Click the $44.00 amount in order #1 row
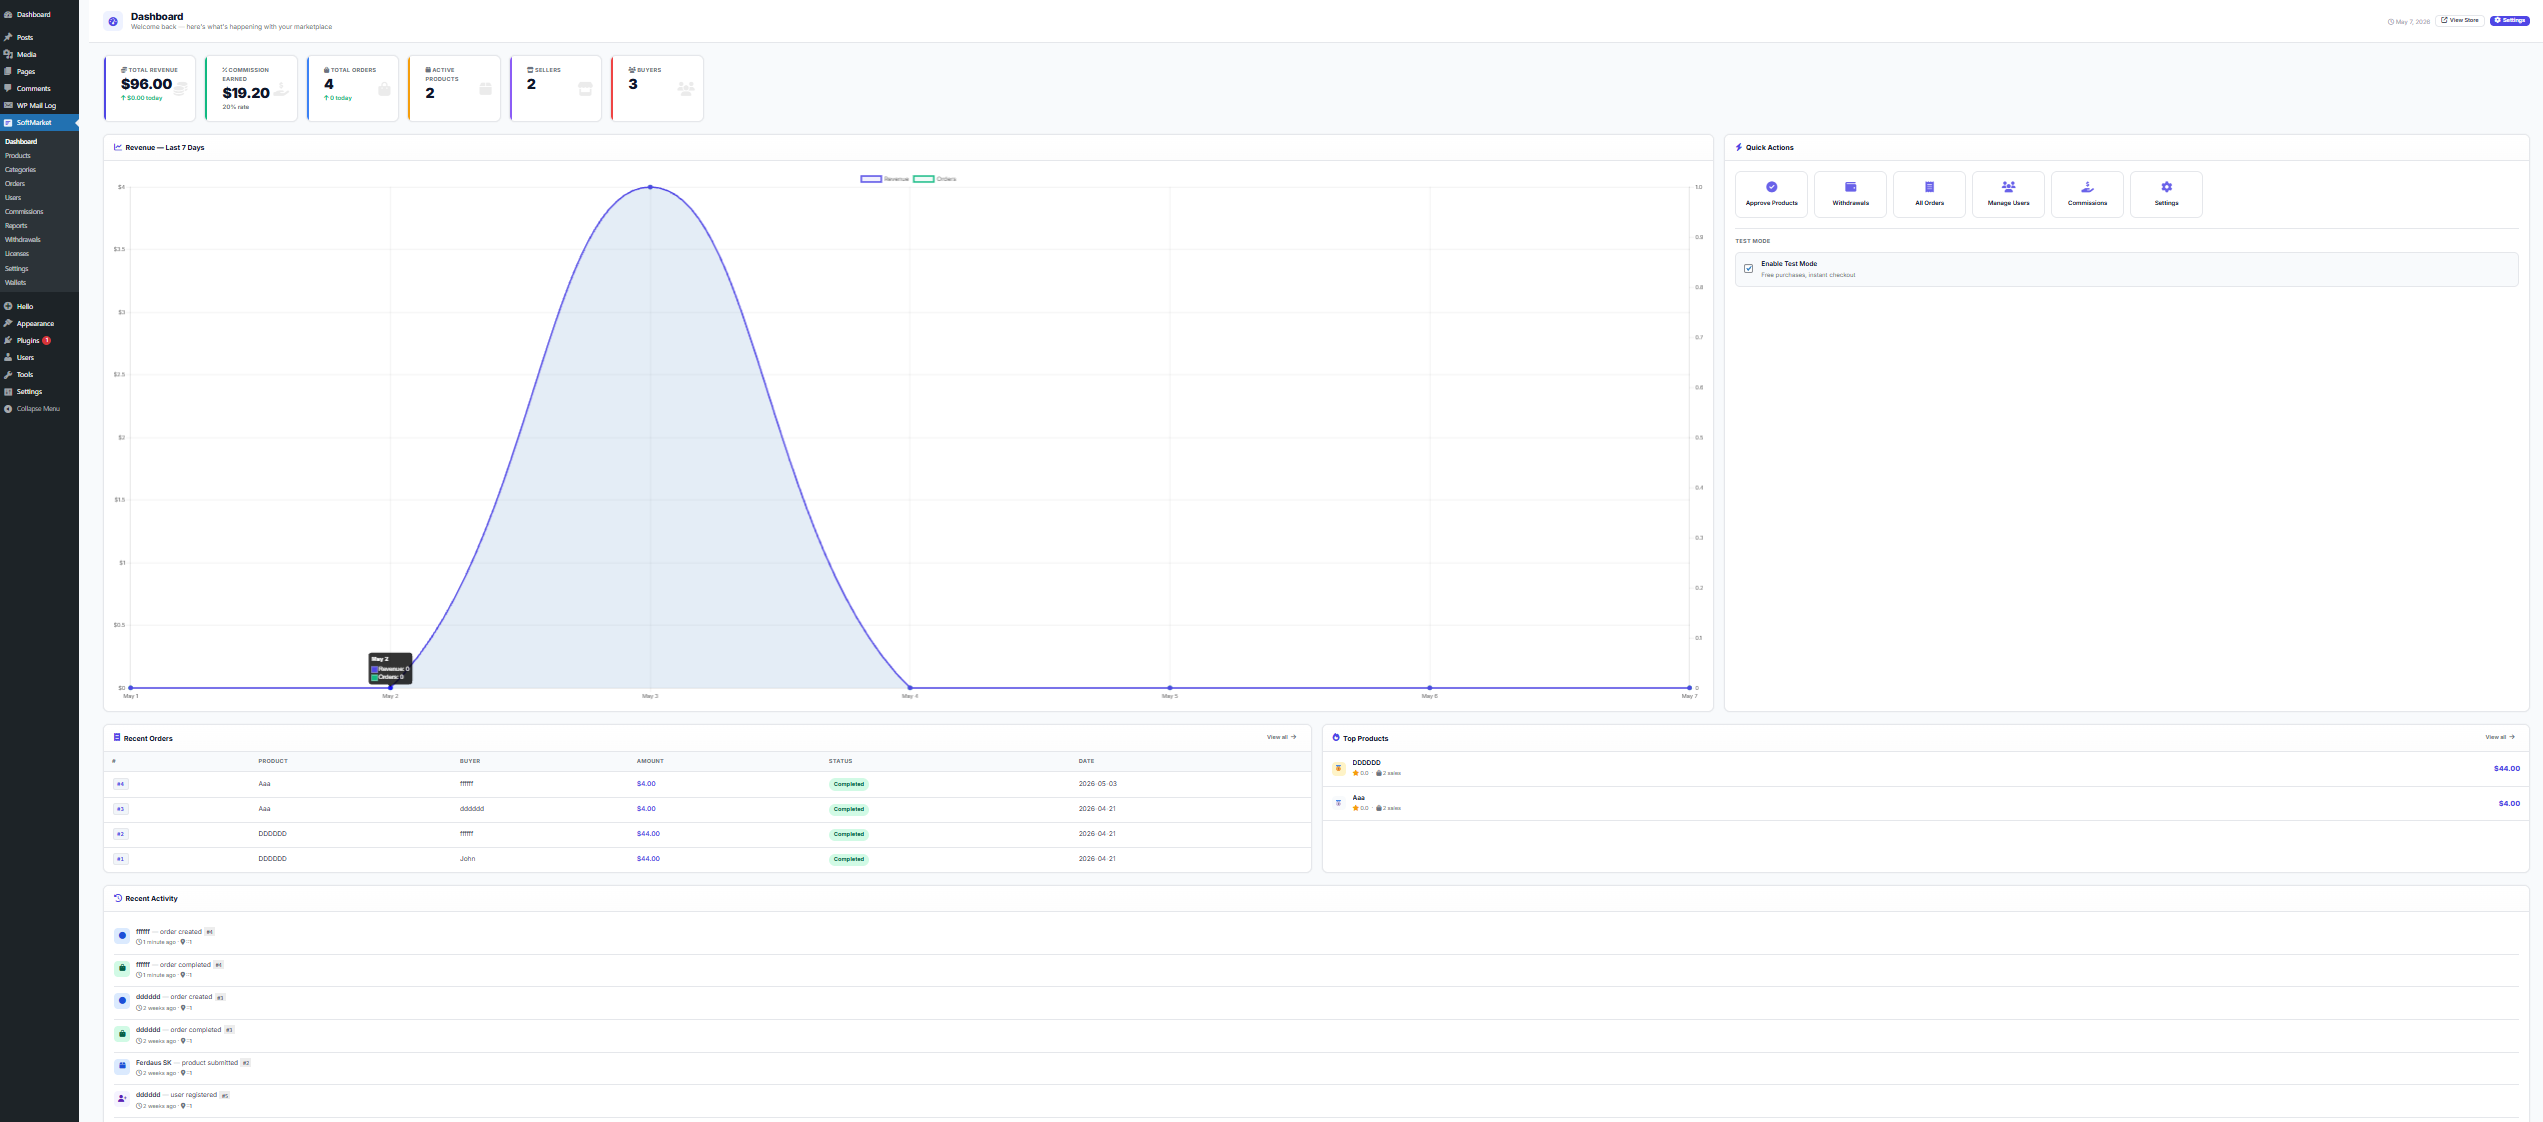The width and height of the screenshot is (2543, 1122). click(x=648, y=859)
